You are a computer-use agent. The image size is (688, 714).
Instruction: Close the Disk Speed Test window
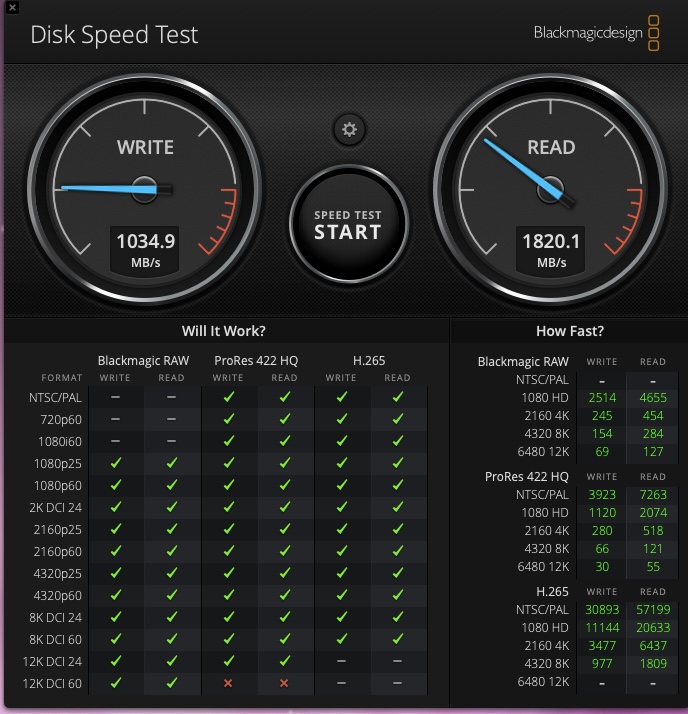click(x=12, y=7)
